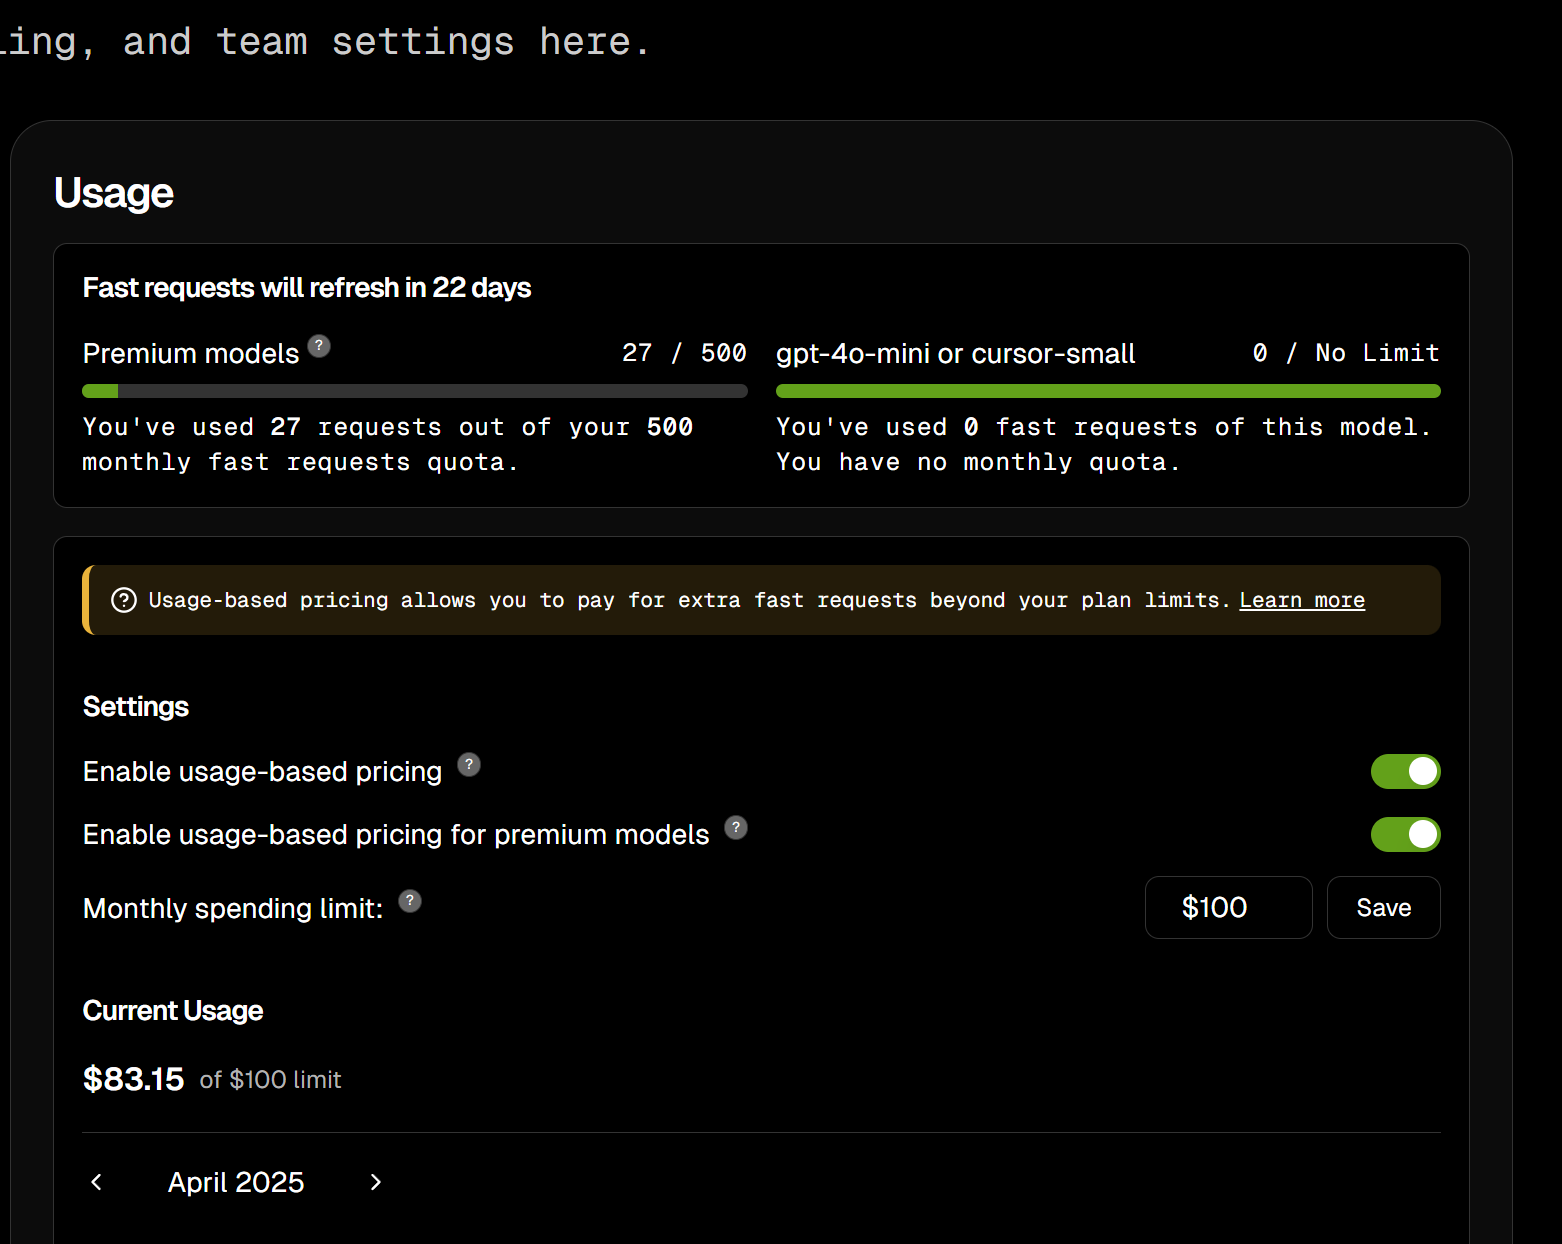
Task: Disable usage-based pricing for premium models
Action: [x=1405, y=834]
